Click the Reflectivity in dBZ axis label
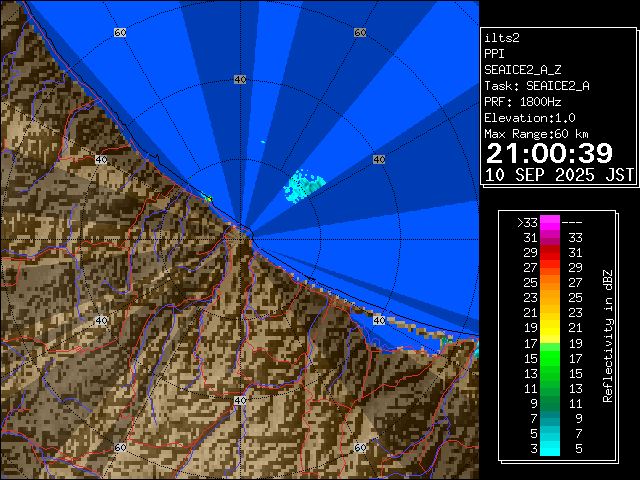The image size is (640, 480). [607, 336]
